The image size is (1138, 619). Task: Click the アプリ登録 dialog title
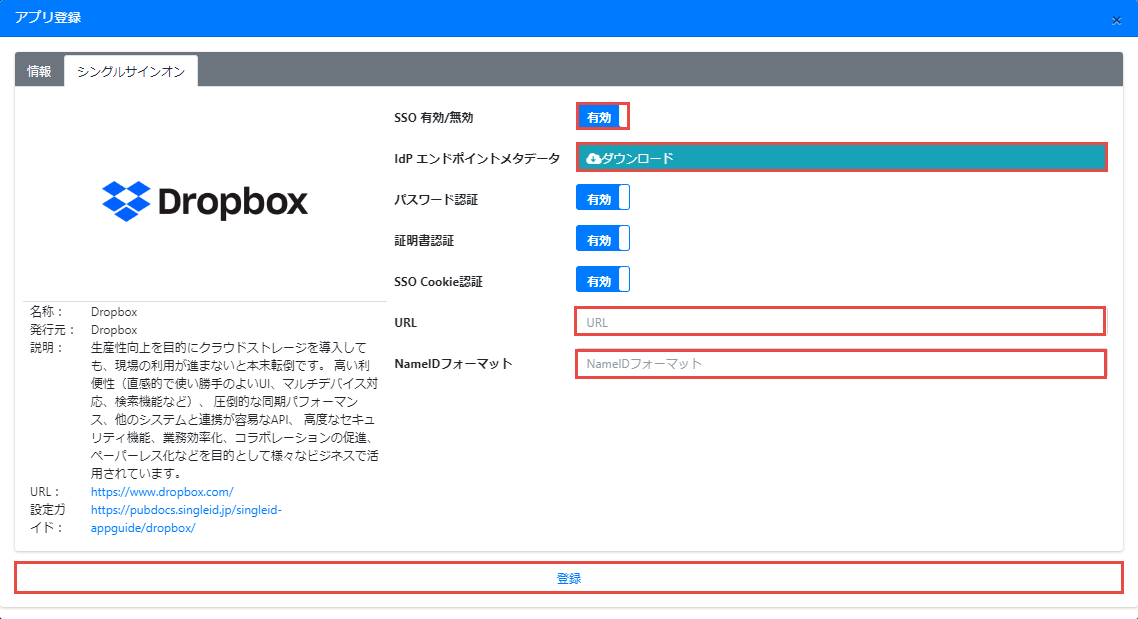(48, 18)
